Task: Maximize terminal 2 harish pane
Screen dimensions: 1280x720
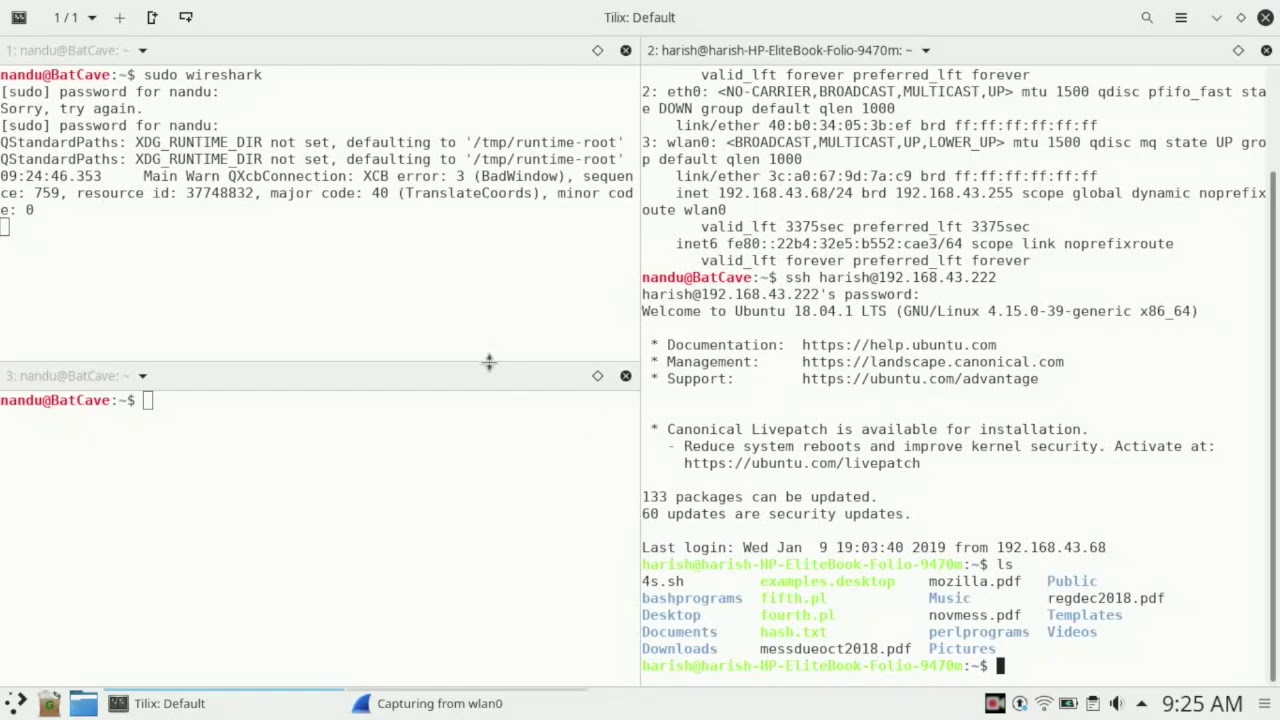Action: (1238, 50)
